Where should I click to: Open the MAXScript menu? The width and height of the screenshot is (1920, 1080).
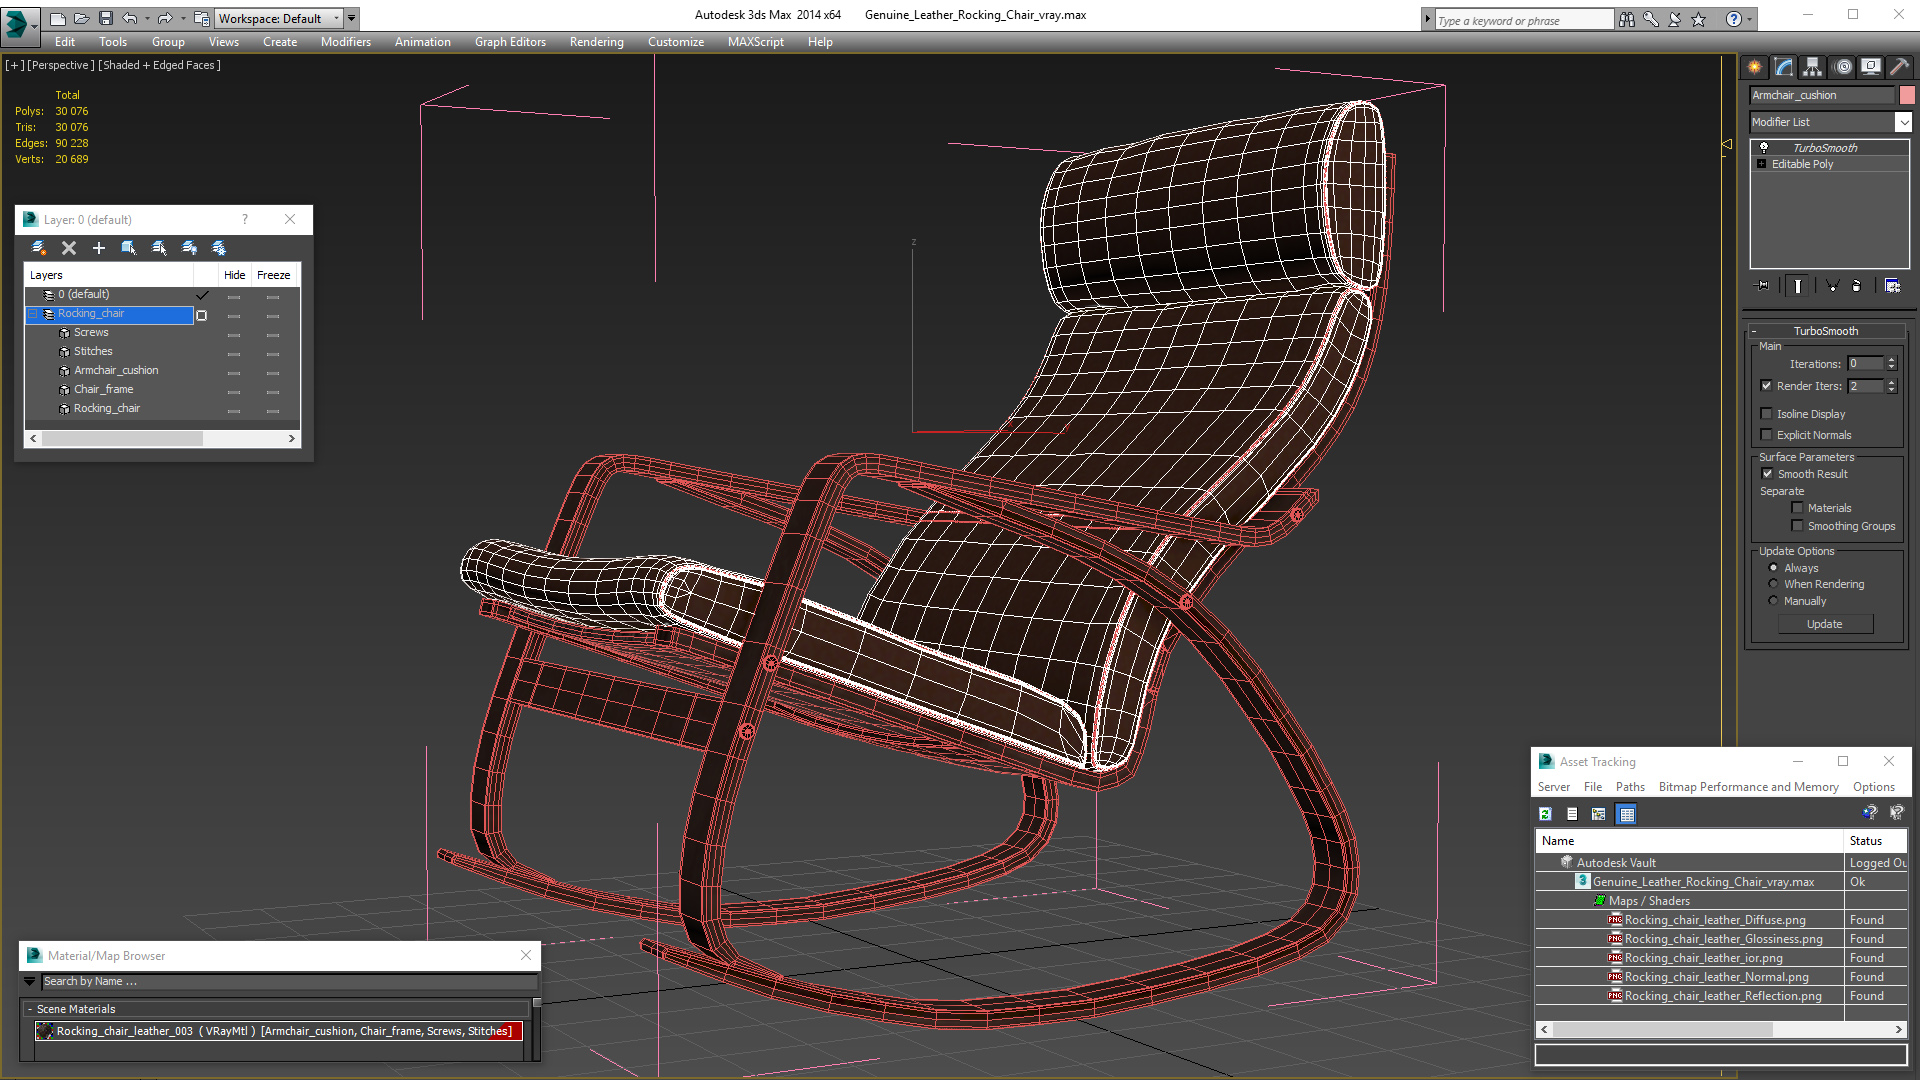[x=756, y=42]
